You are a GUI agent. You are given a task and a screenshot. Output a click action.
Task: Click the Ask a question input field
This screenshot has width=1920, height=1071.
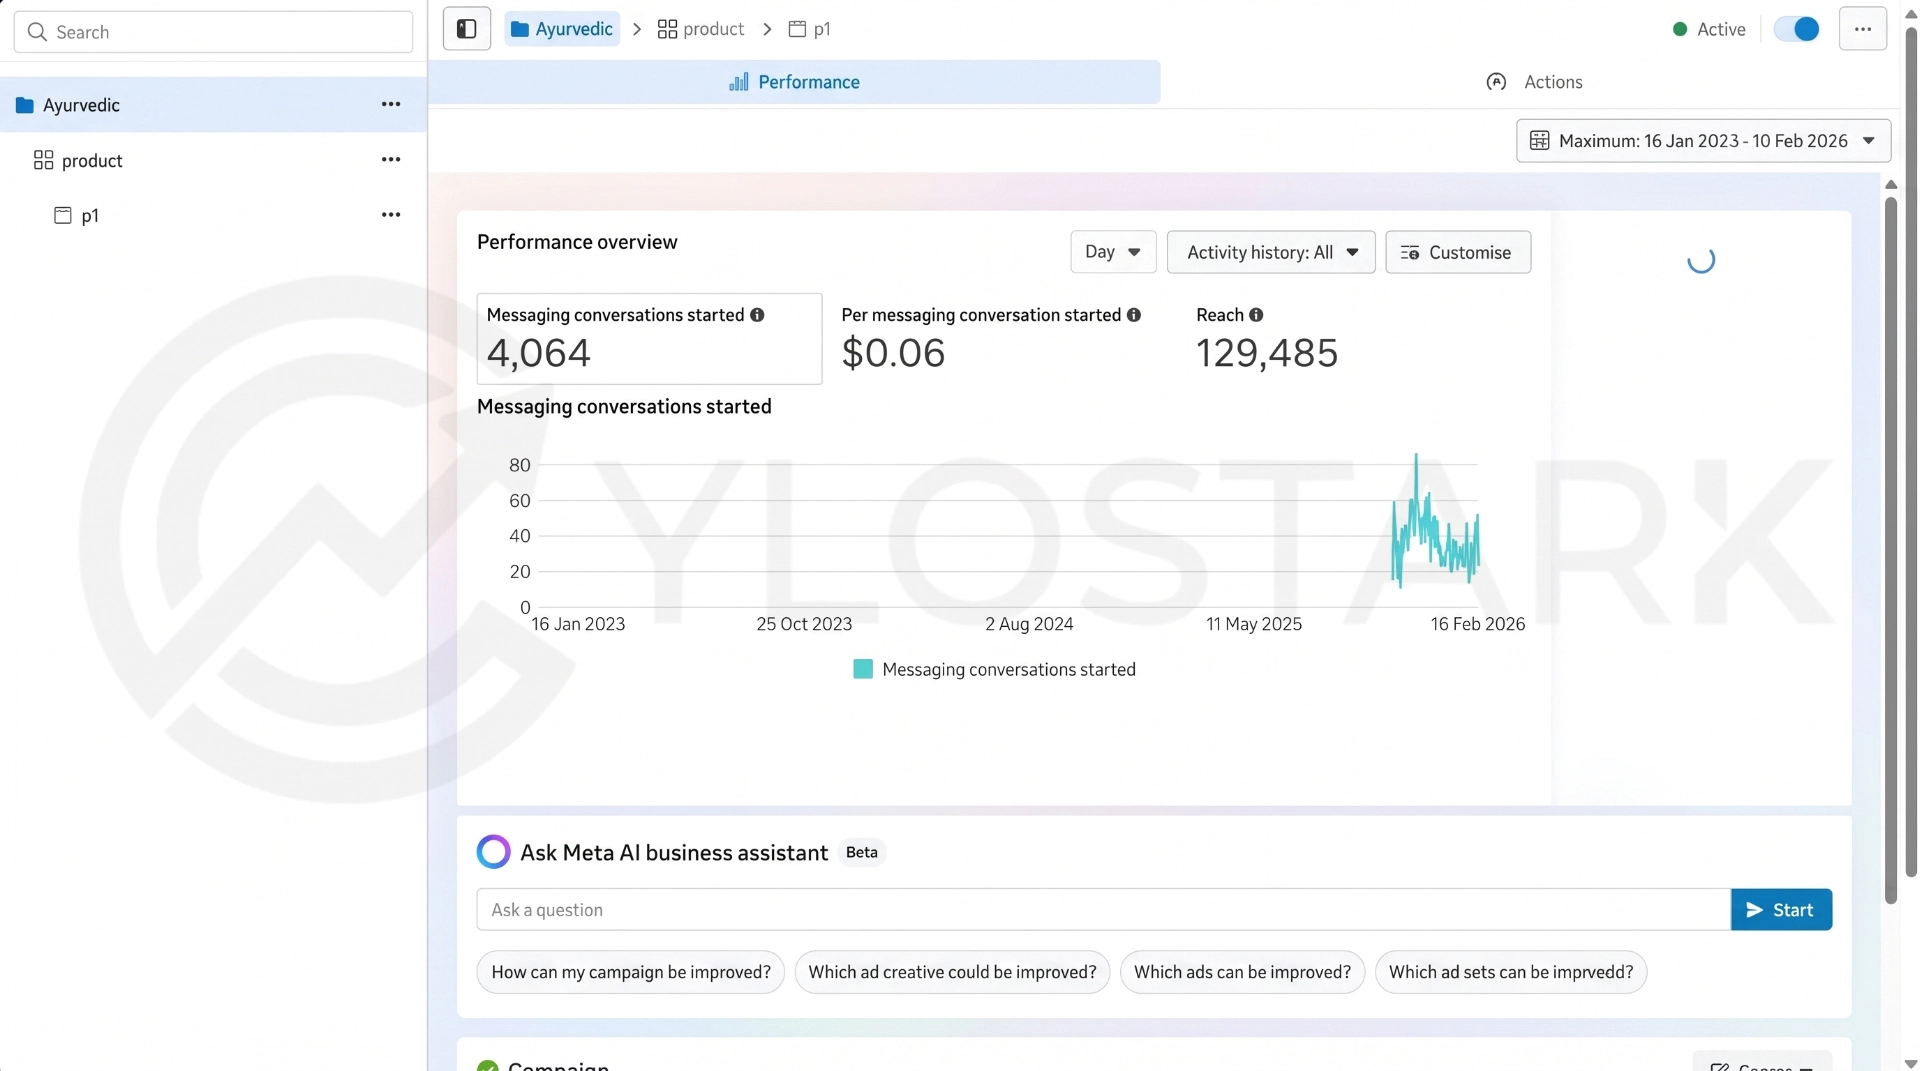(1103, 910)
